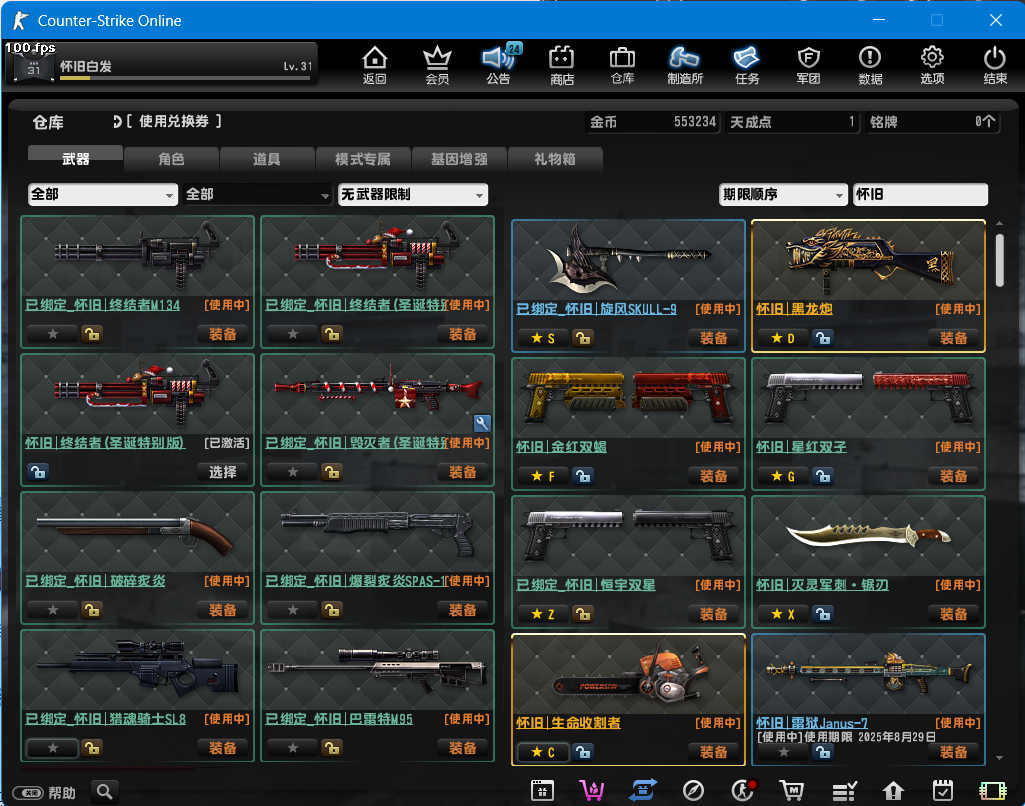The image size is (1025, 806).
Task: Open the gift window icon in bottom bar
Action: (x=542, y=790)
